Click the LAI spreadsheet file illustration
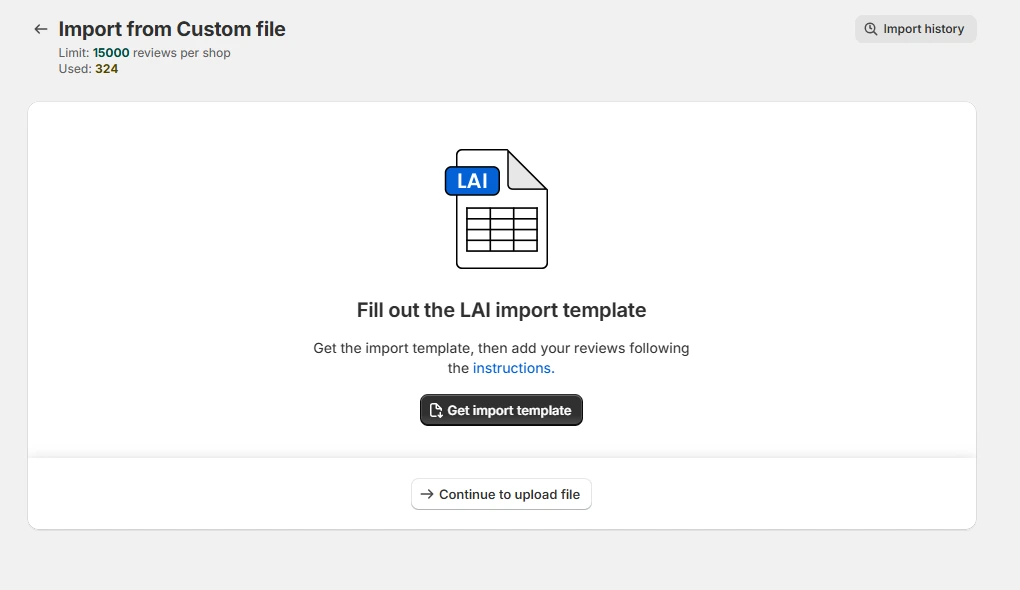Image resolution: width=1020 pixels, height=590 pixels. pos(496,209)
